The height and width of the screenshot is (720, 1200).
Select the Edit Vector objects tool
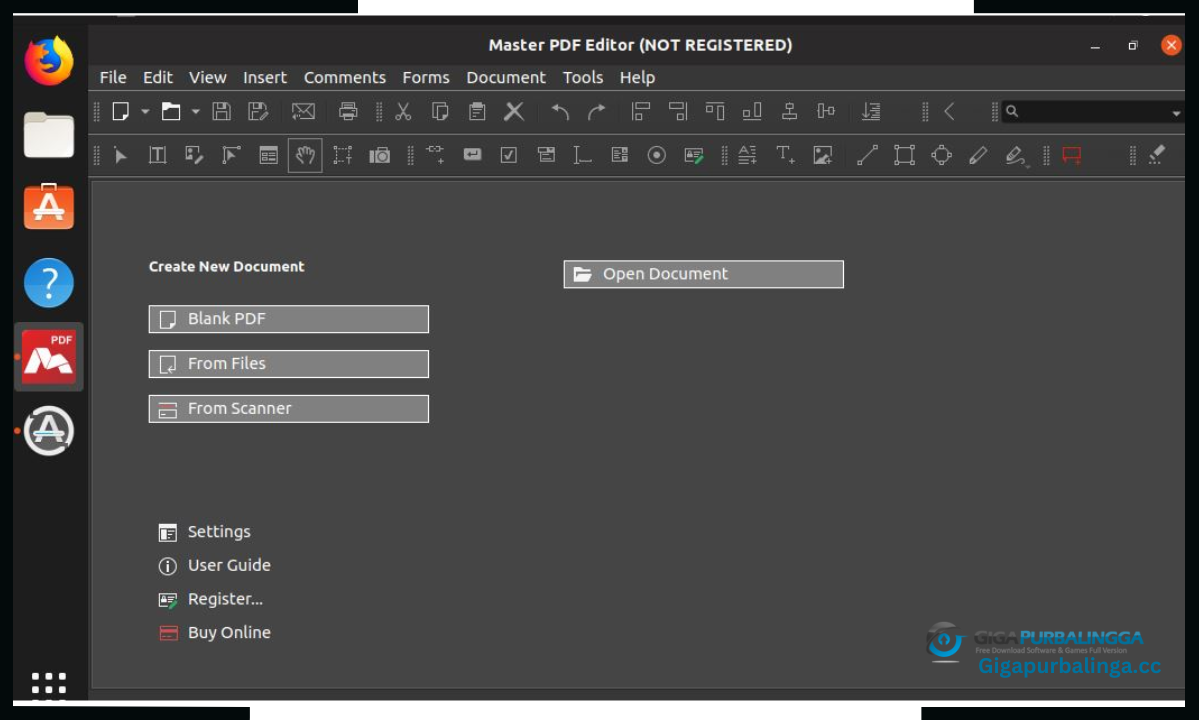click(x=232, y=155)
